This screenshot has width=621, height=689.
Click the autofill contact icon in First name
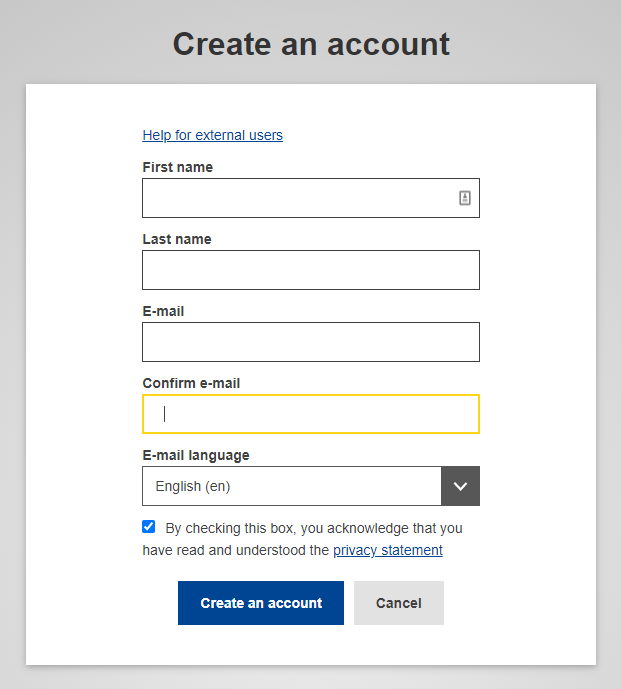[x=465, y=198]
